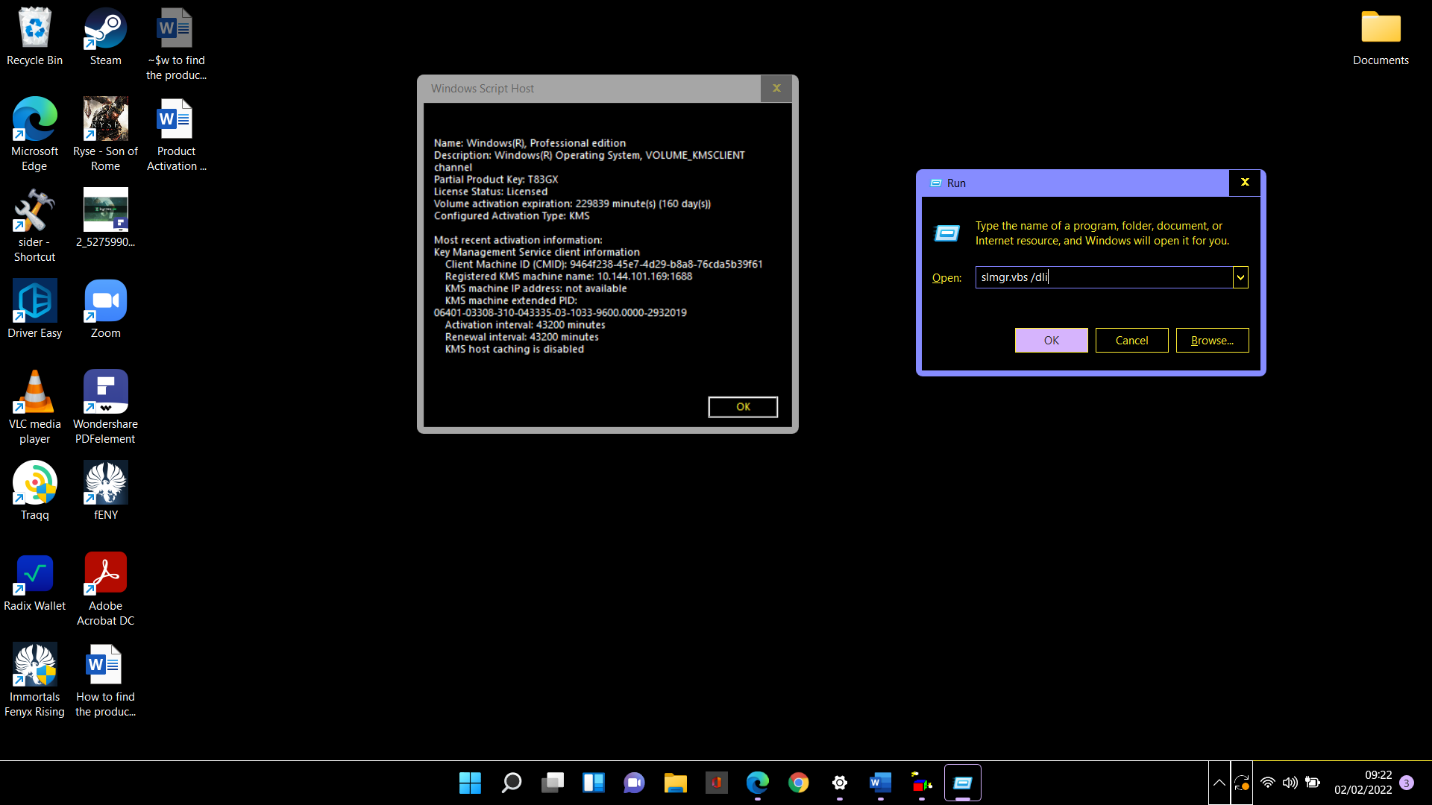Launch Steam from the desktop
1432x805 pixels.
tap(105, 27)
